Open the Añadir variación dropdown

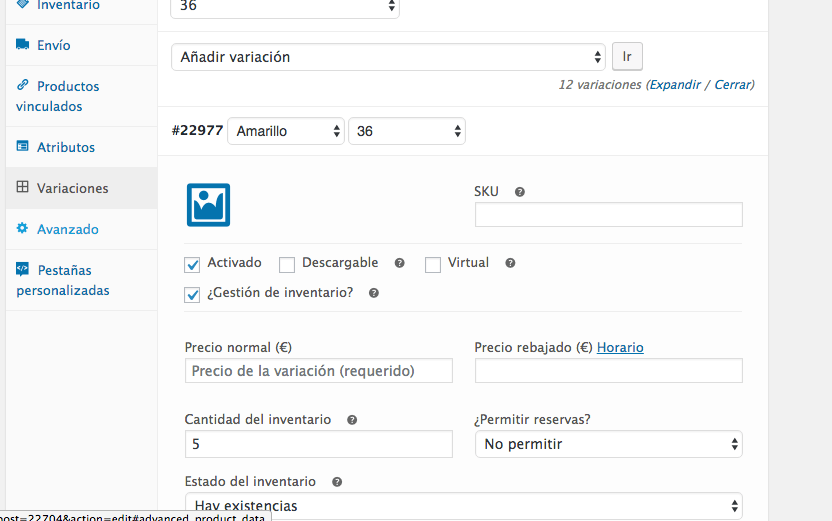coord(388,57)
